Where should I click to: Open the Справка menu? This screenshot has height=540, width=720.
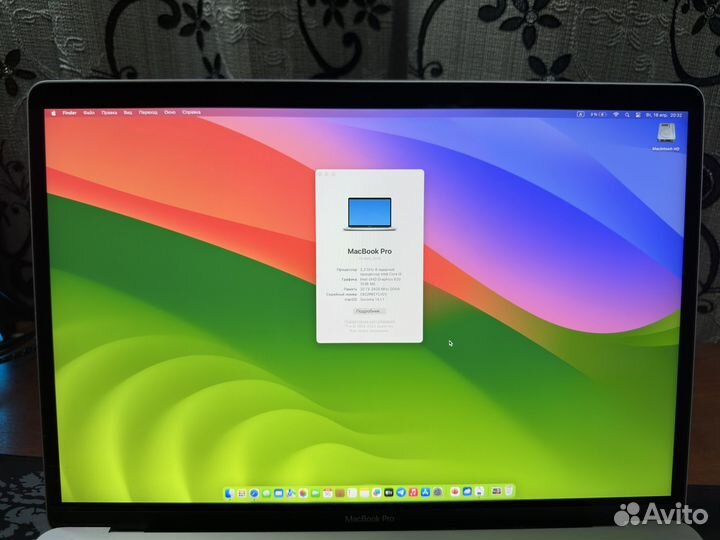[x=191, y=112]
